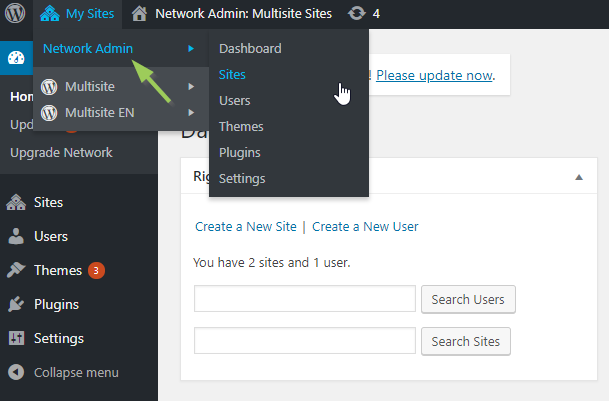
Task: Open Dashboard from the flyout submenu
Action: (x=250, y=48)
